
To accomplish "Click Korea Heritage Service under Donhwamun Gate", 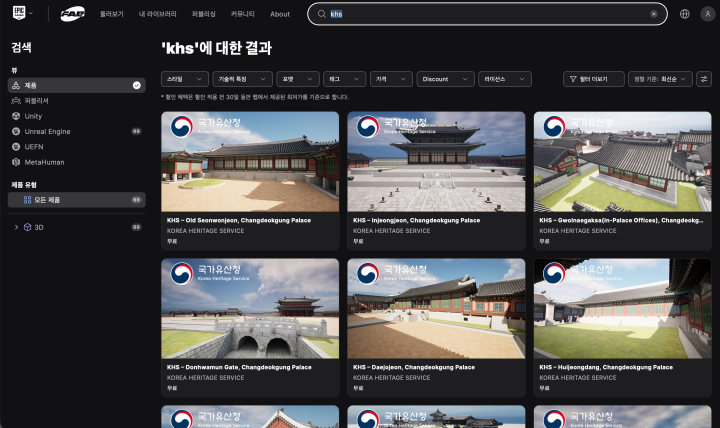I will 207,378.
